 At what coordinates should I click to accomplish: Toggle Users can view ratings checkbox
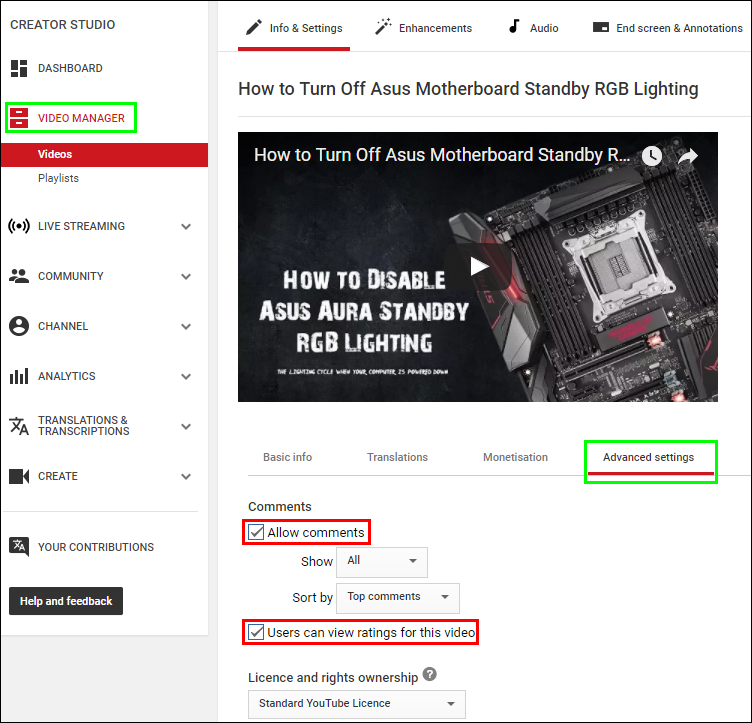point(256,632)
